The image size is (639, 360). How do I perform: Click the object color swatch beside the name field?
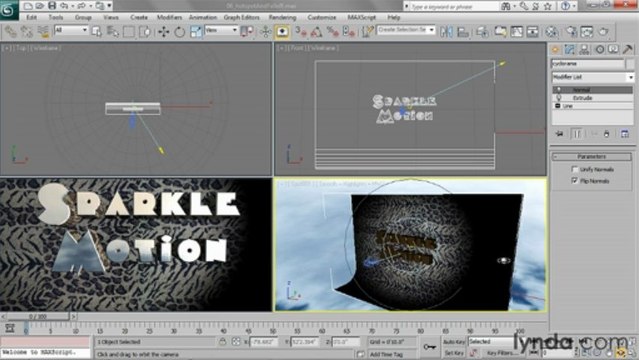630,64
